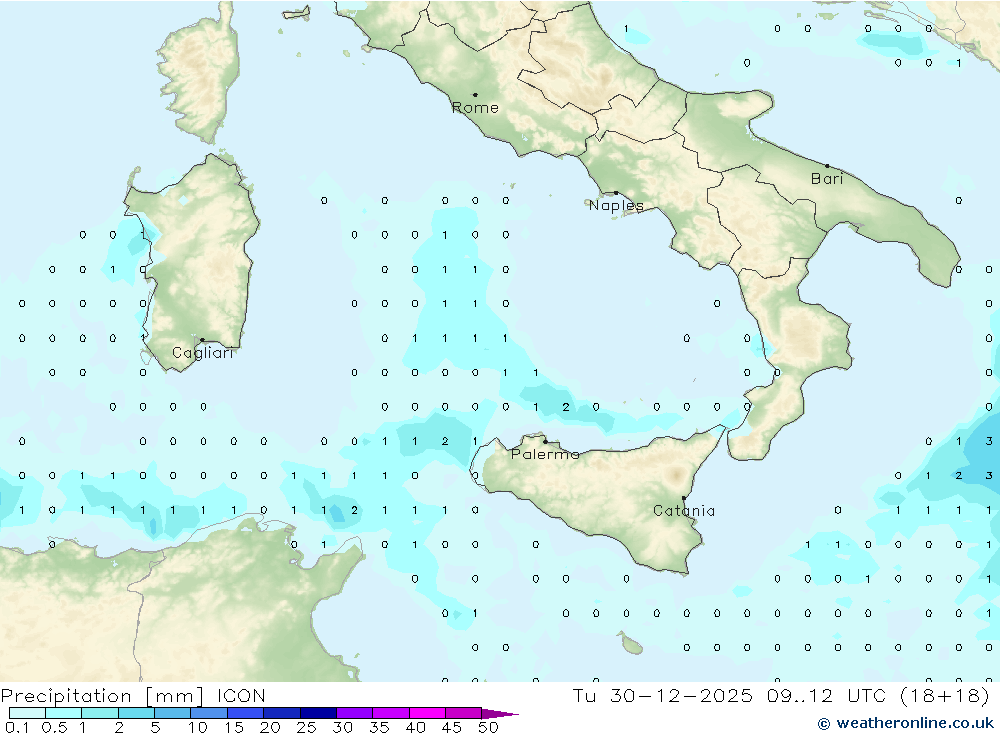Viewport: 1000px width, 733px height.
Task: Click the '0.5' legend scale label
Action: pyautogui.click(x=54, y=727)
